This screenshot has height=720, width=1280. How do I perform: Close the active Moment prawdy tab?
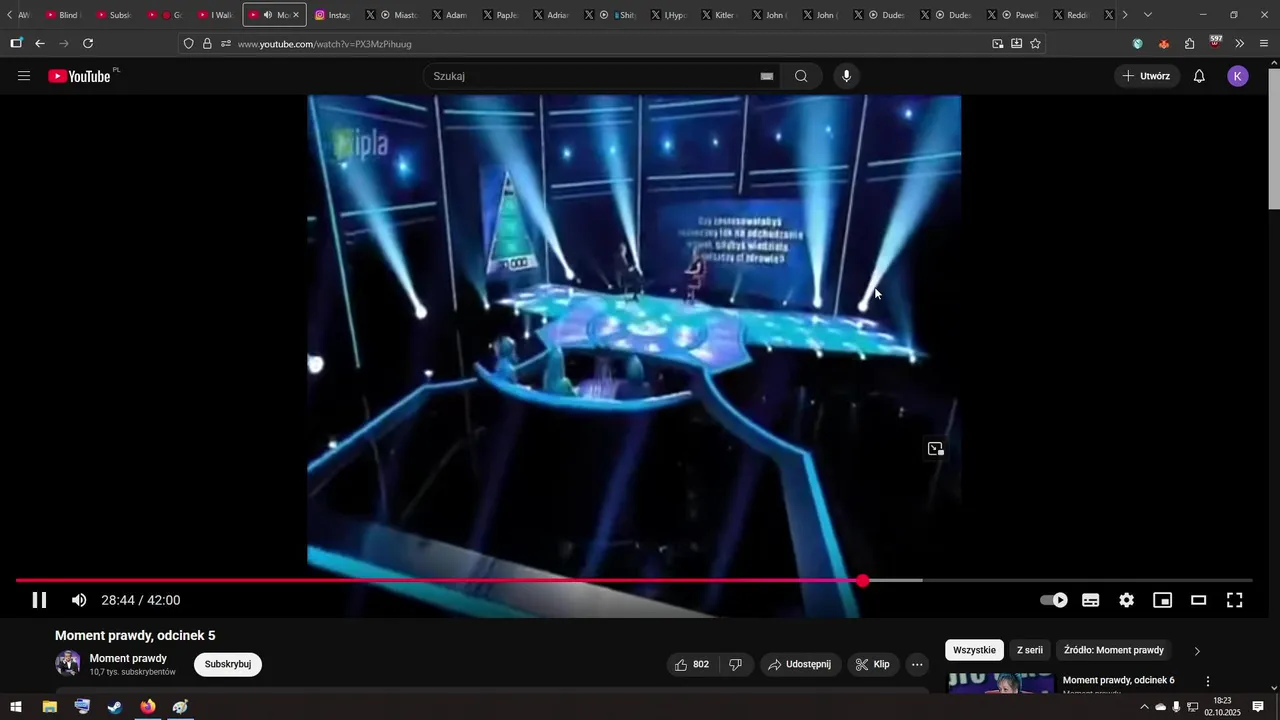click(x=296, y=15)
